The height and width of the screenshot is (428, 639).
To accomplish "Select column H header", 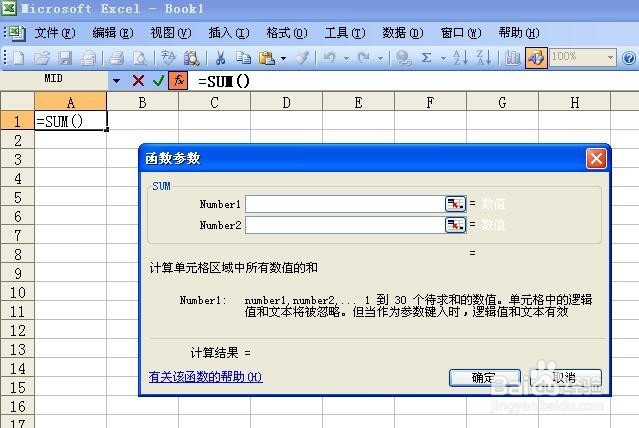I will coord(575,102).
